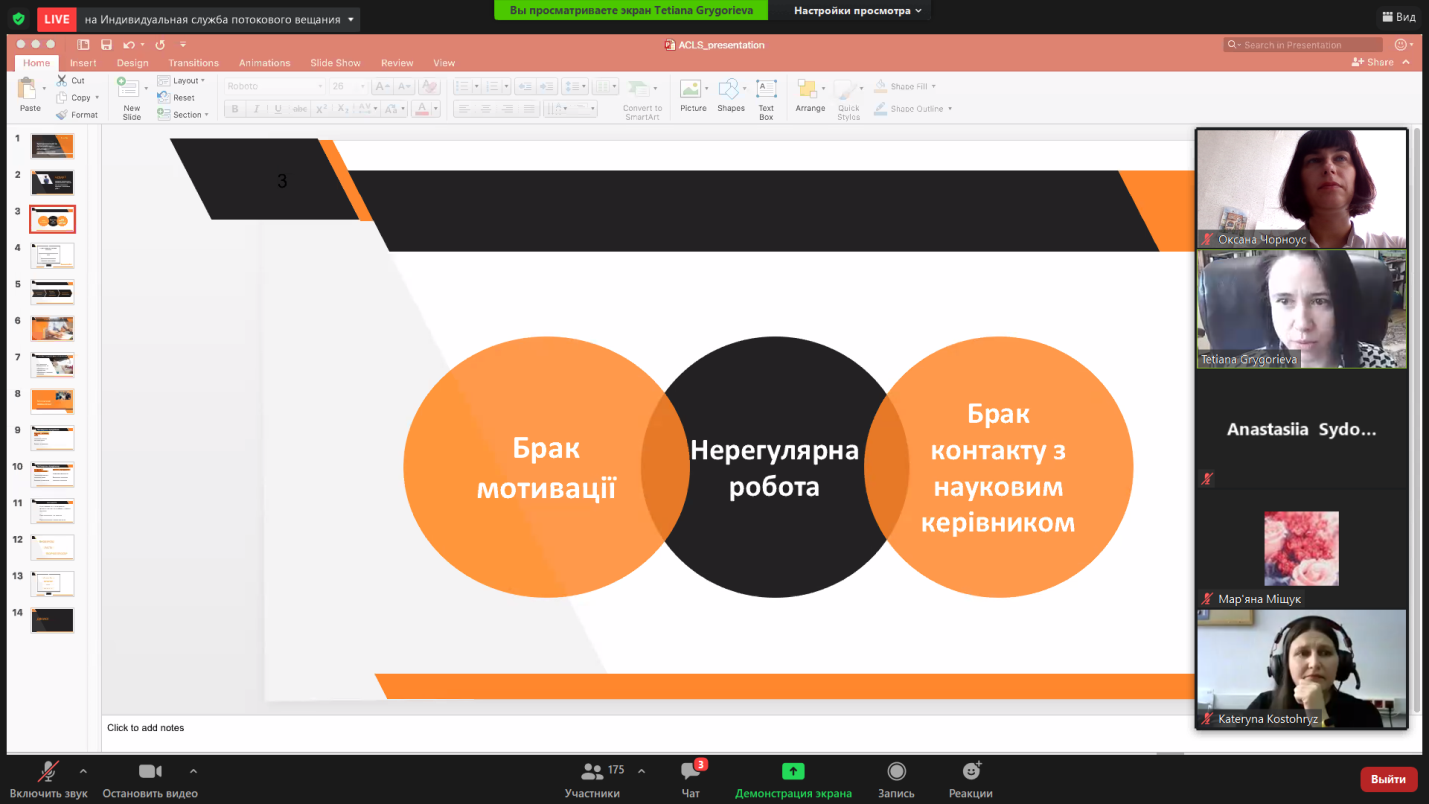
Task: Open Zoom Chat panel
Action: click(x=691, y=778)
